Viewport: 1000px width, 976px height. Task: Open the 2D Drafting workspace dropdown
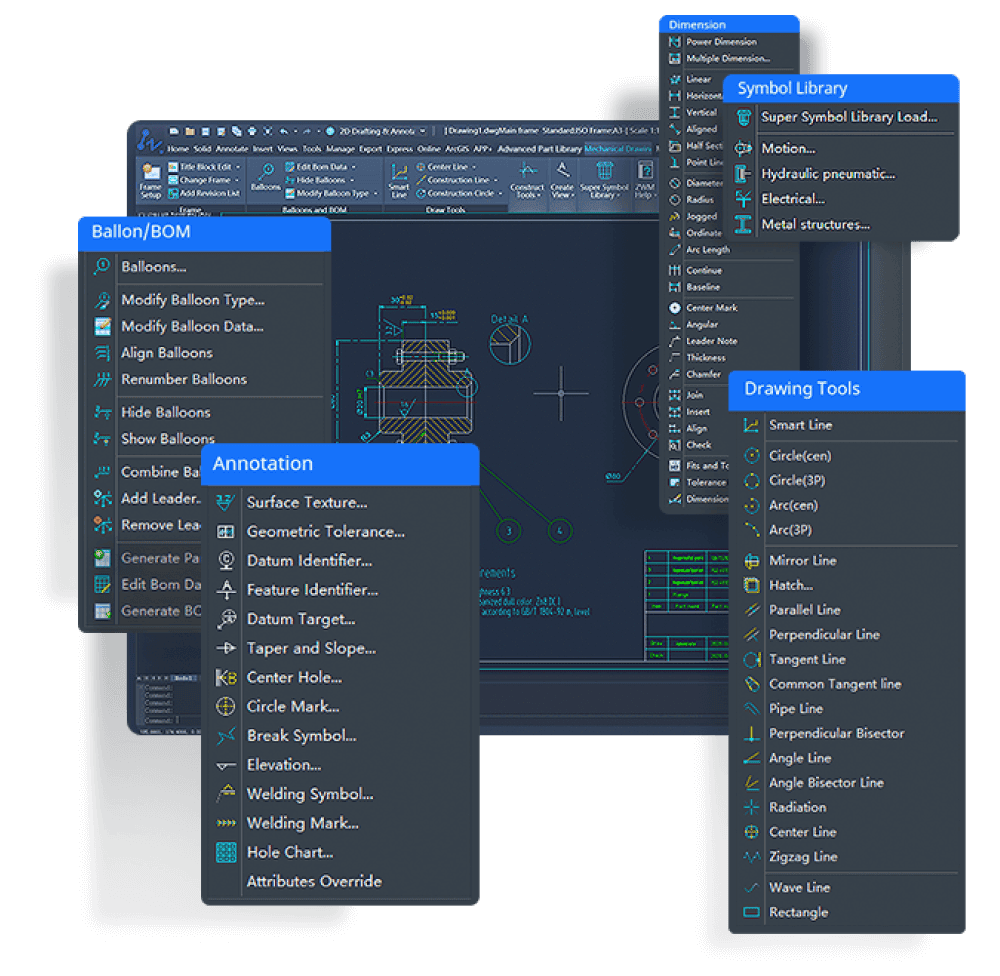pos(423,131)
